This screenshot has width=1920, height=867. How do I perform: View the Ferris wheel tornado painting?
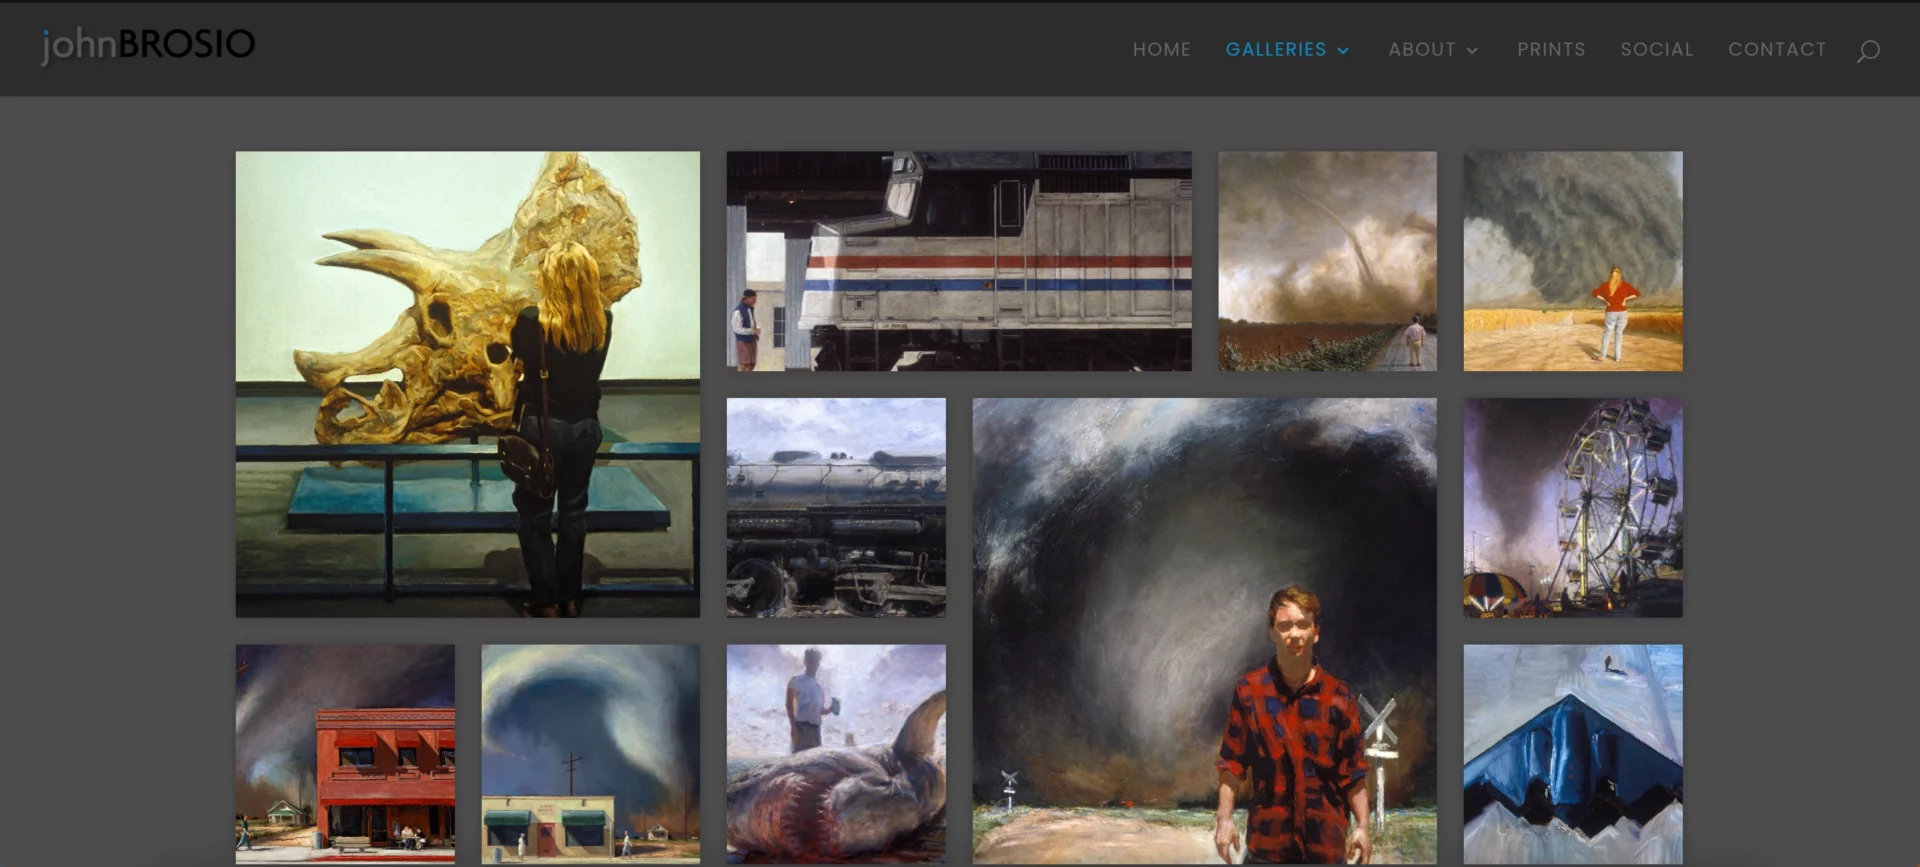click(x=1572, y=507)
